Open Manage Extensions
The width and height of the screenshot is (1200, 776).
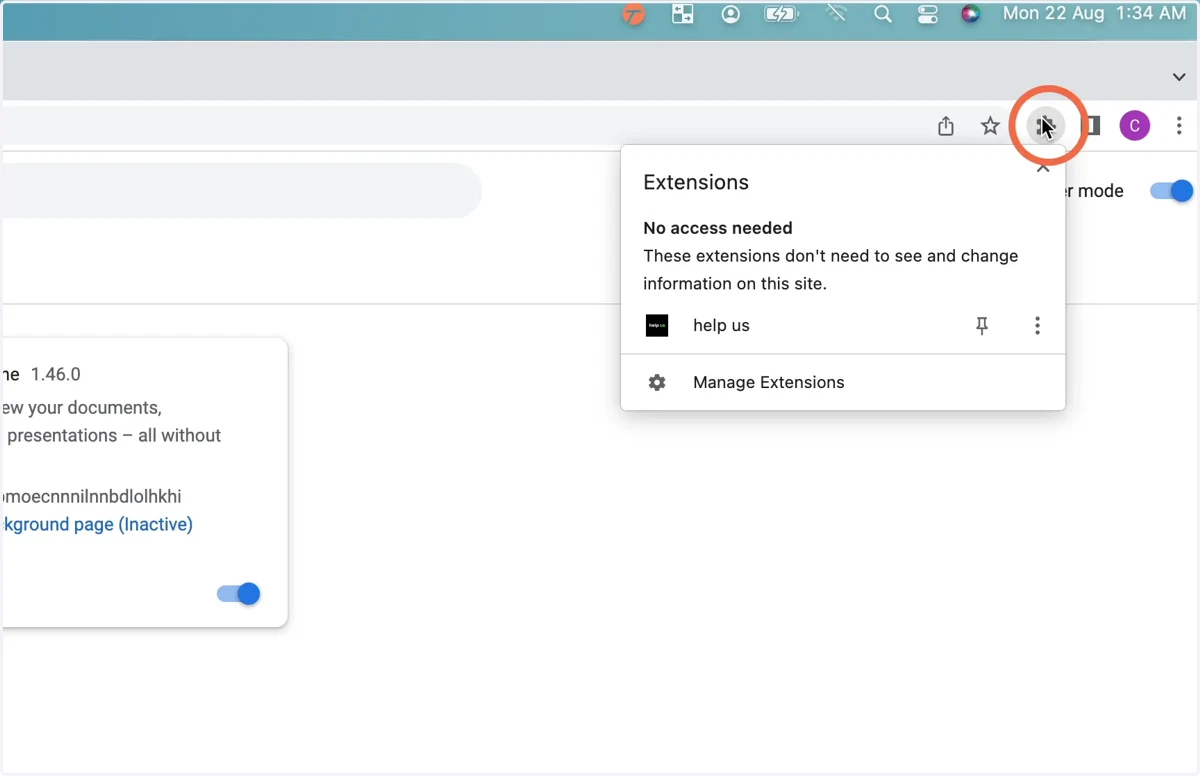point(843,382)
